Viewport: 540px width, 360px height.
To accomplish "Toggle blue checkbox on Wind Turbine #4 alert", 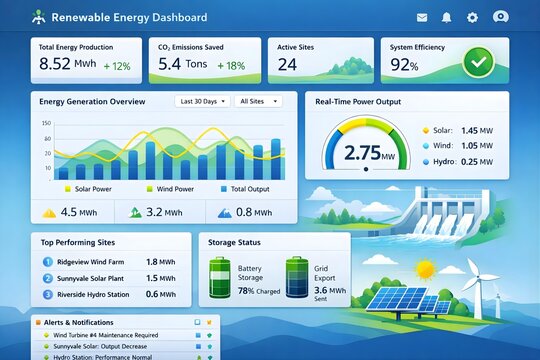I will tap(198, 335).
